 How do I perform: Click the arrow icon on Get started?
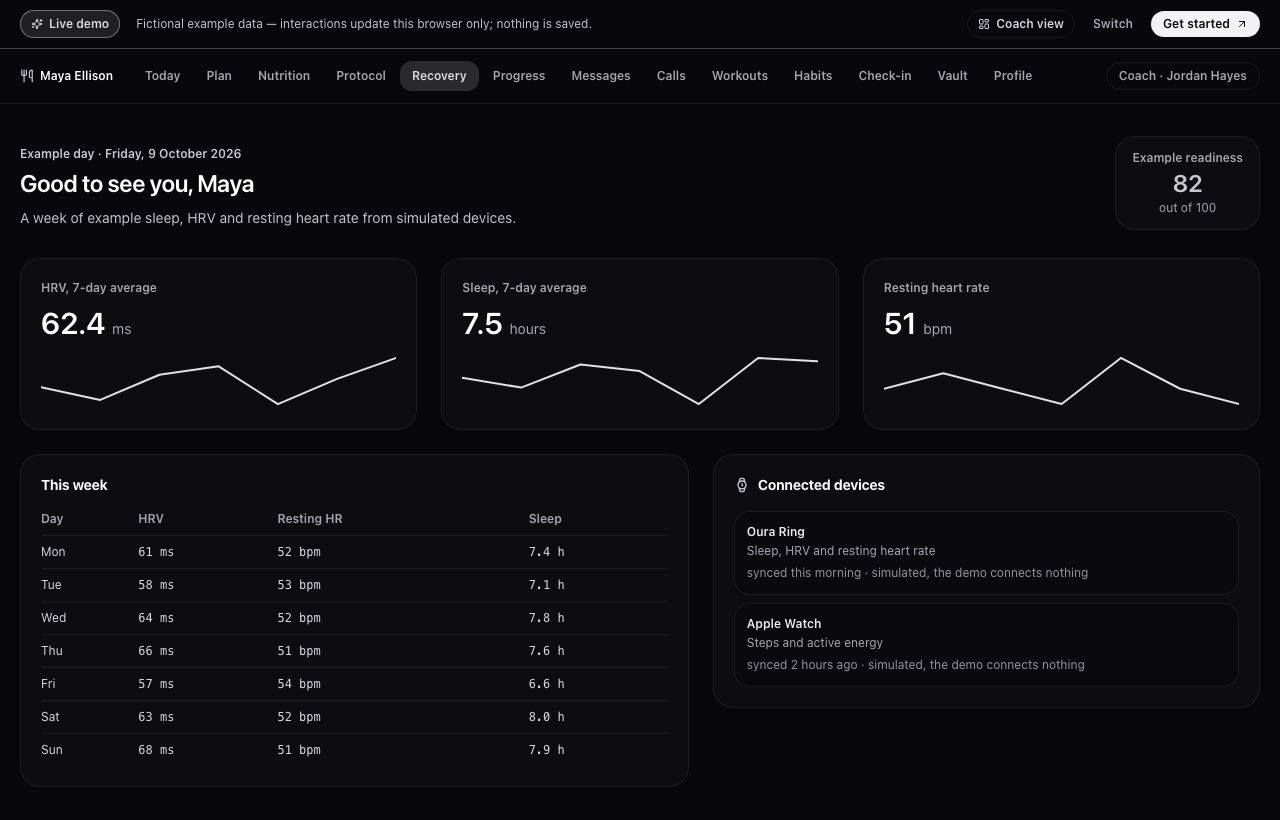[x=1242, y=24]
